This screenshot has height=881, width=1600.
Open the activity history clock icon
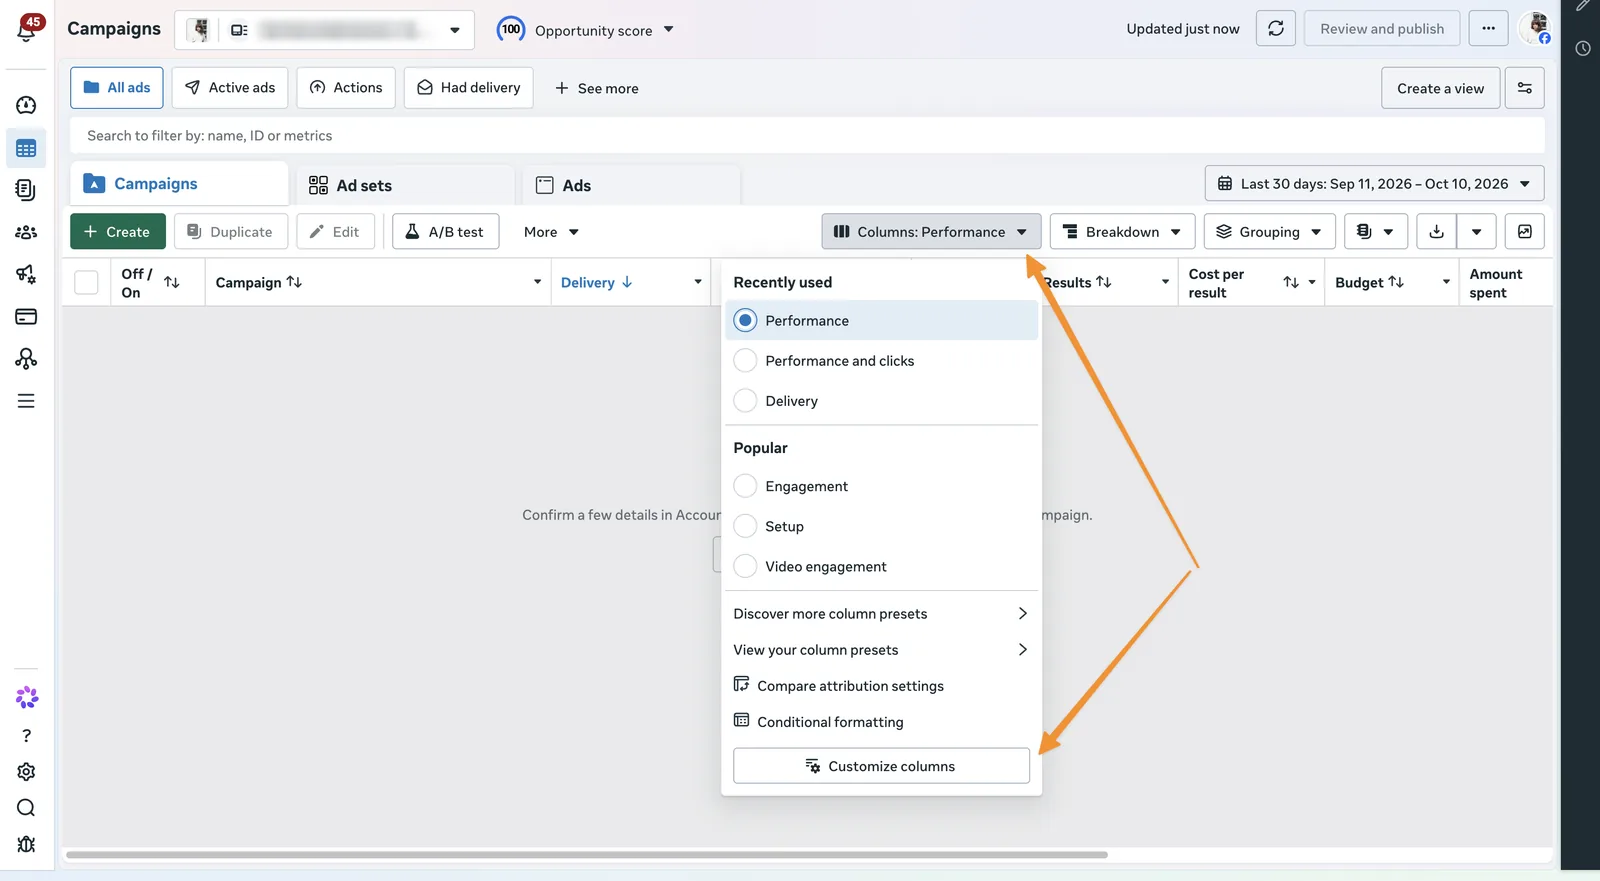tap(1582, 48)
